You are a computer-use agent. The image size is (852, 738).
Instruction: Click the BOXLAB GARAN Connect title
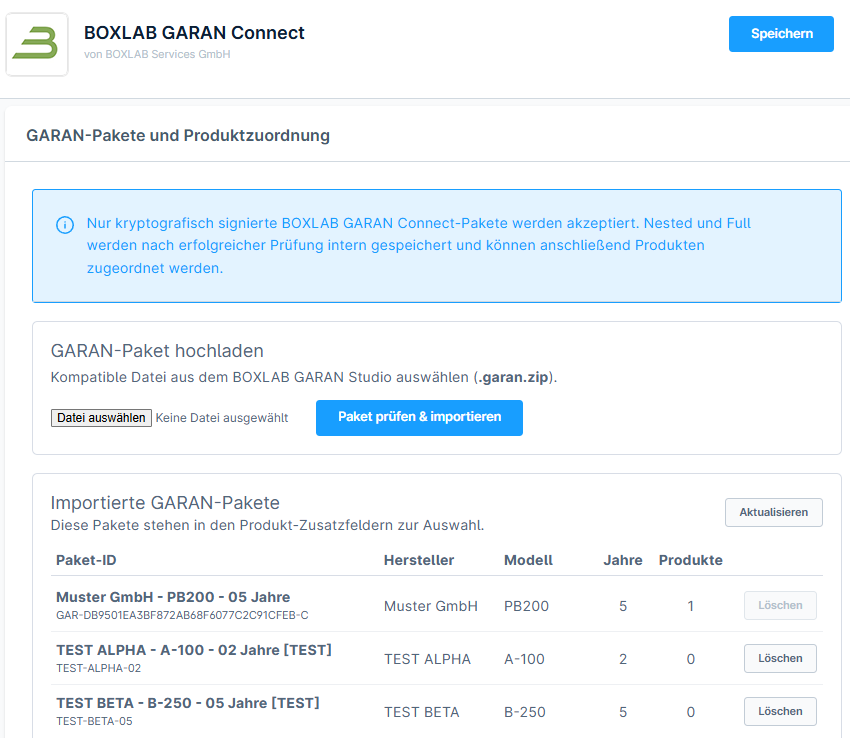point(194,33)
